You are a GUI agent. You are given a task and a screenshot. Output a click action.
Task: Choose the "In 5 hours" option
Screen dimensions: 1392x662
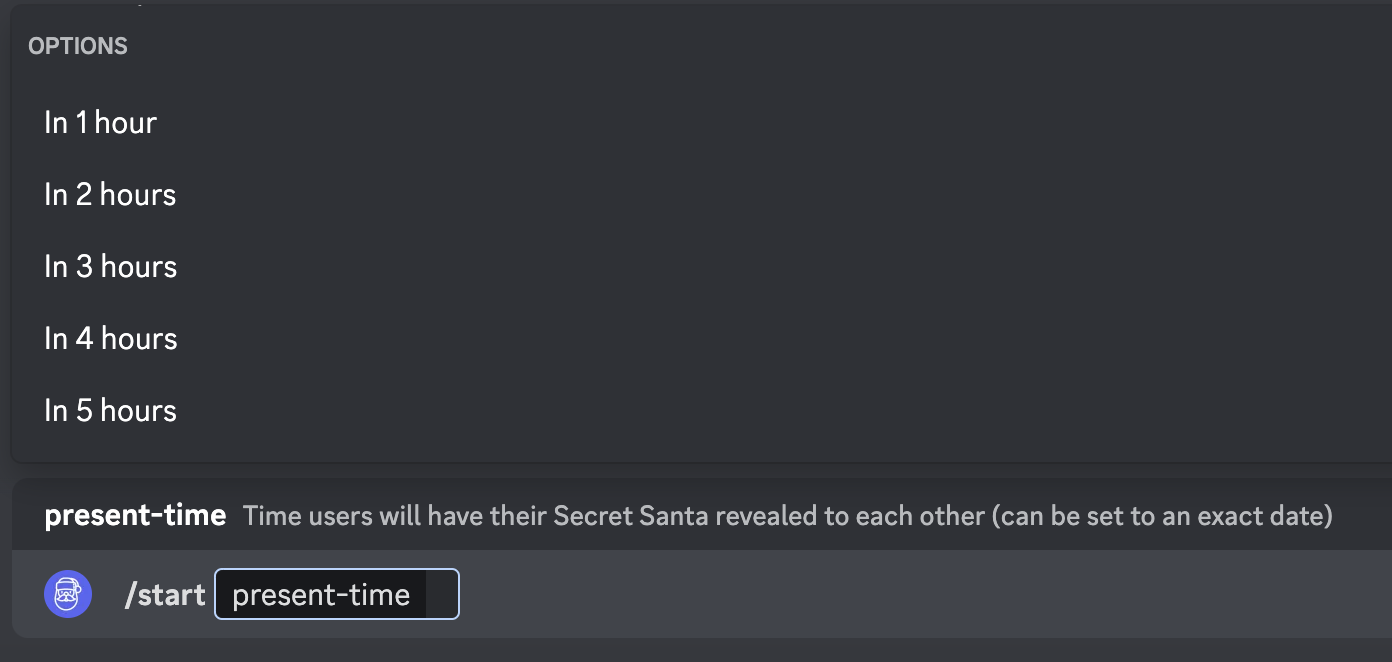[110, 410]
